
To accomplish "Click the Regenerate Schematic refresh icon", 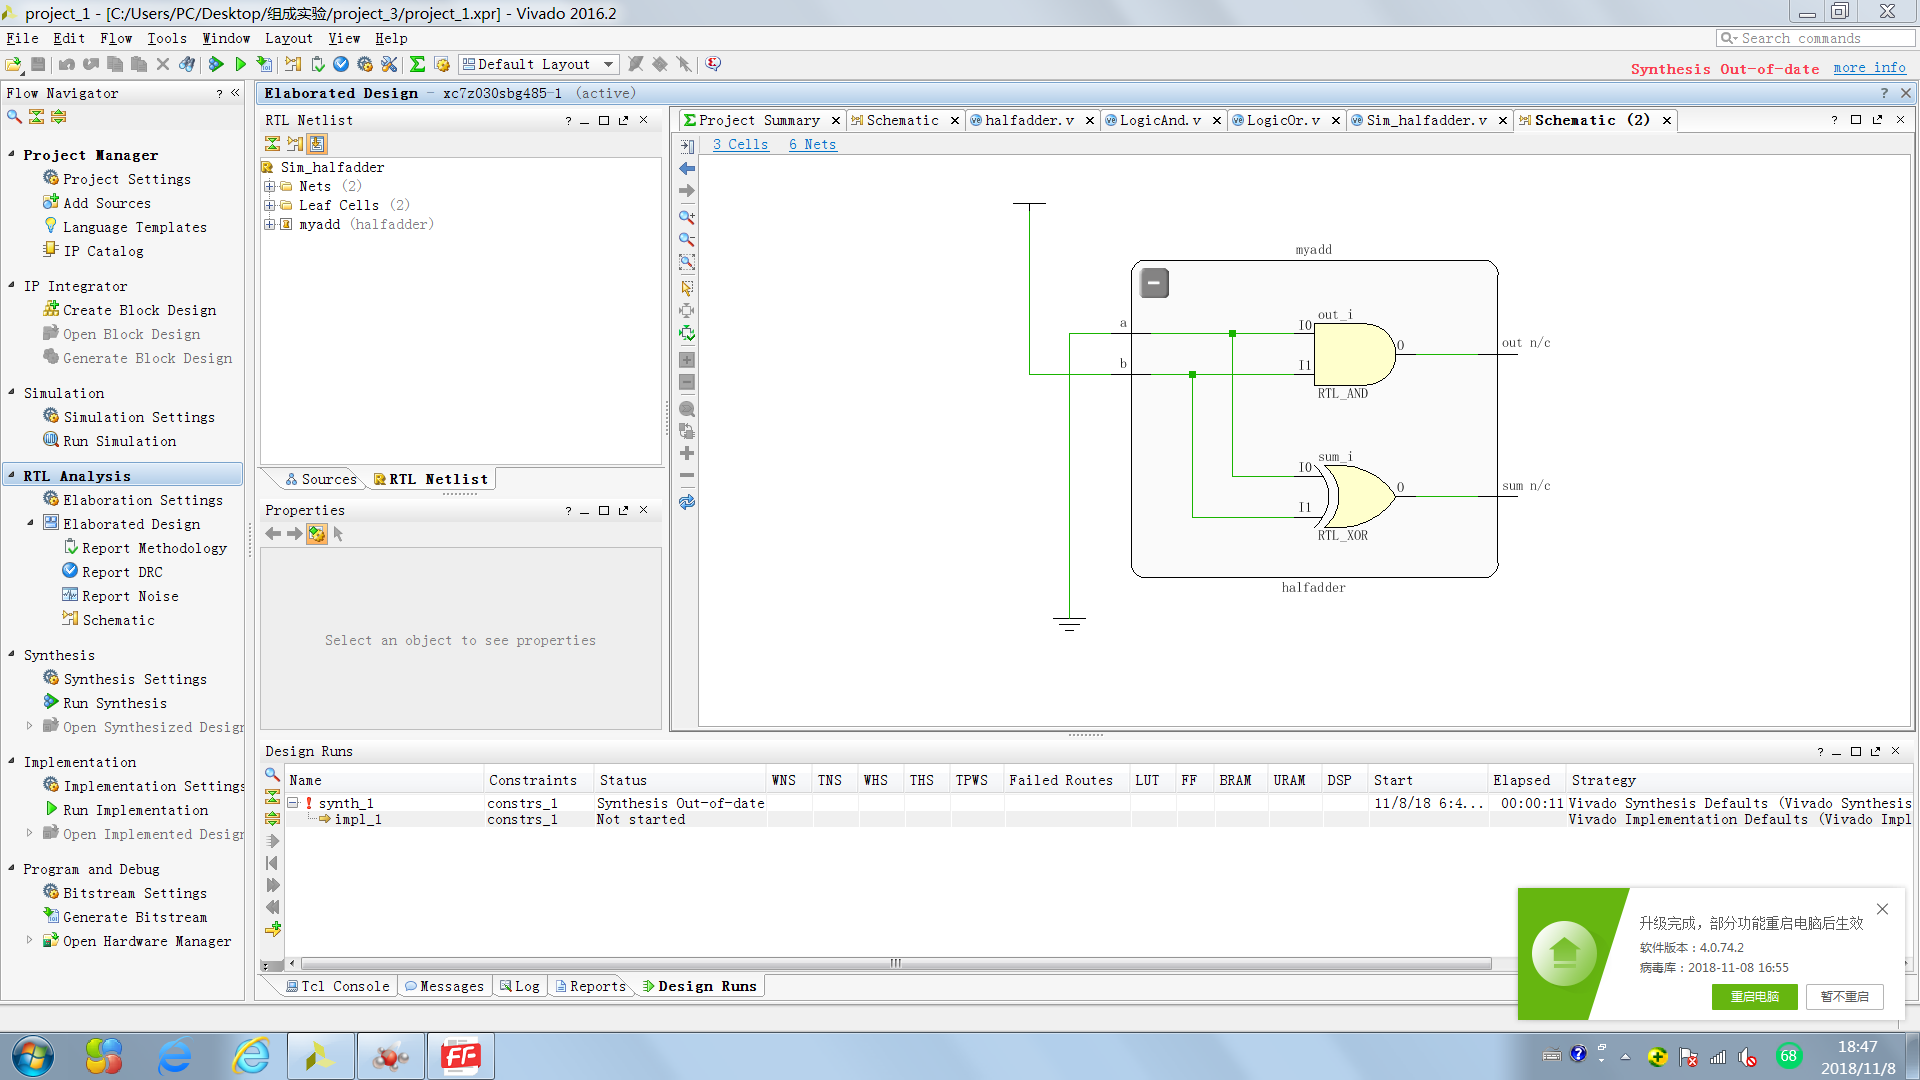I will tap(687, 502).
